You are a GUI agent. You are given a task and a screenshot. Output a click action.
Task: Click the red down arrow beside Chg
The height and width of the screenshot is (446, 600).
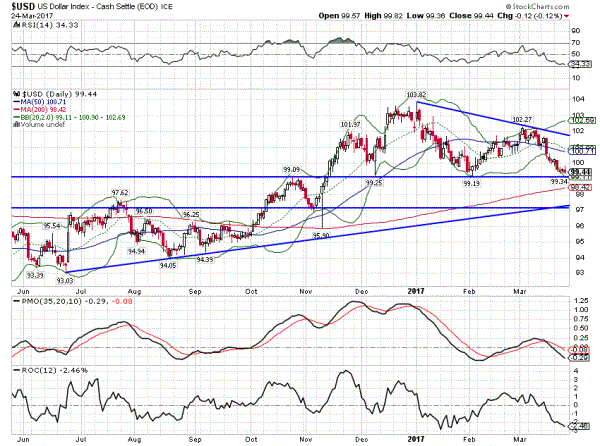(x=566, y=17)
